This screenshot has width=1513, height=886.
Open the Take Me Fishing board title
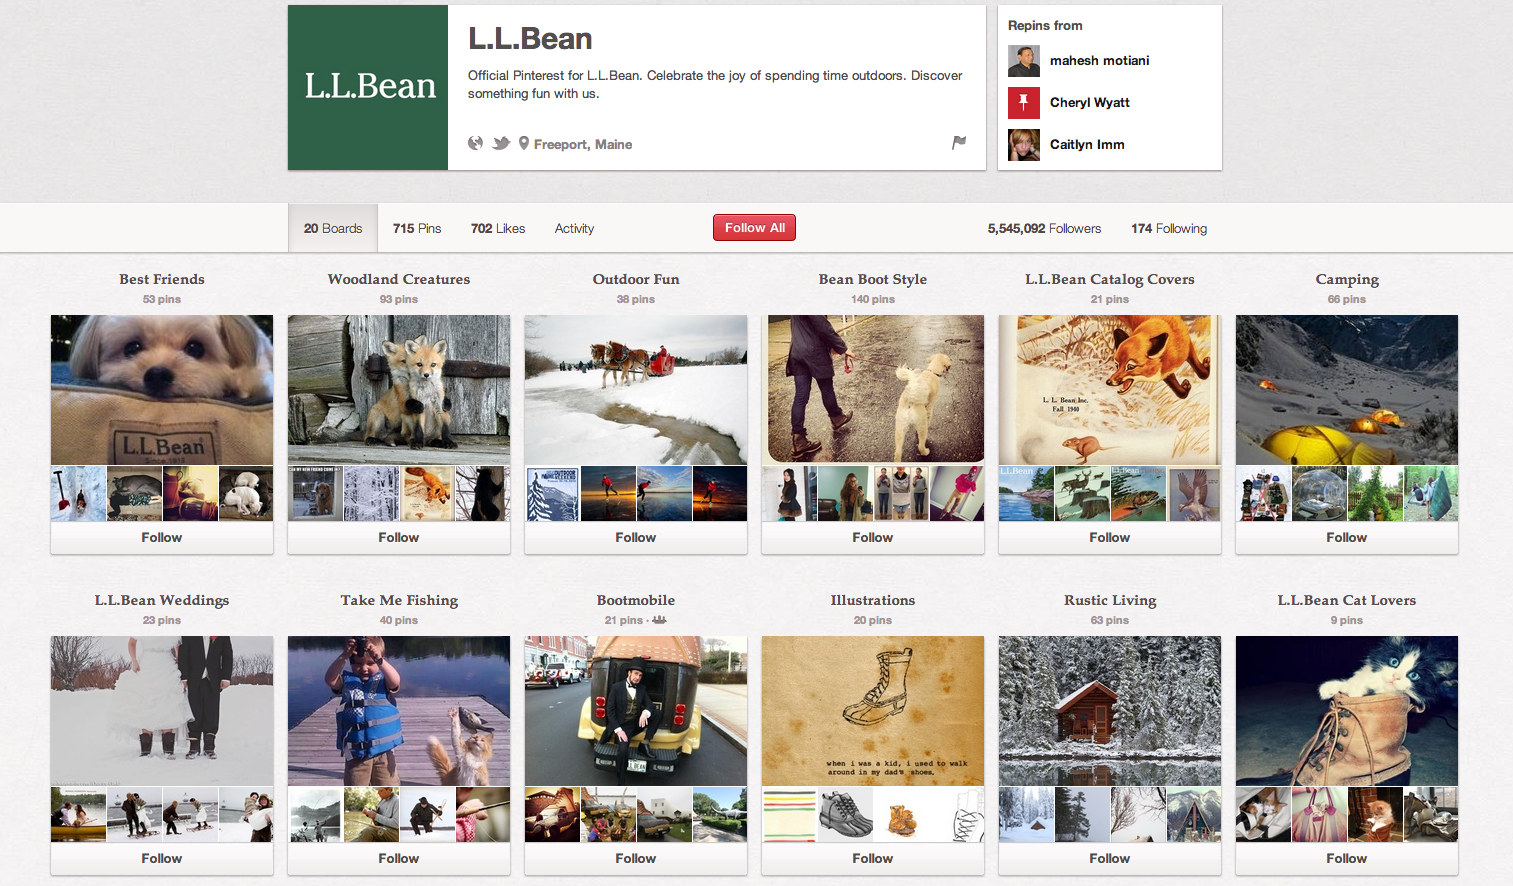[x=399, y=600]
